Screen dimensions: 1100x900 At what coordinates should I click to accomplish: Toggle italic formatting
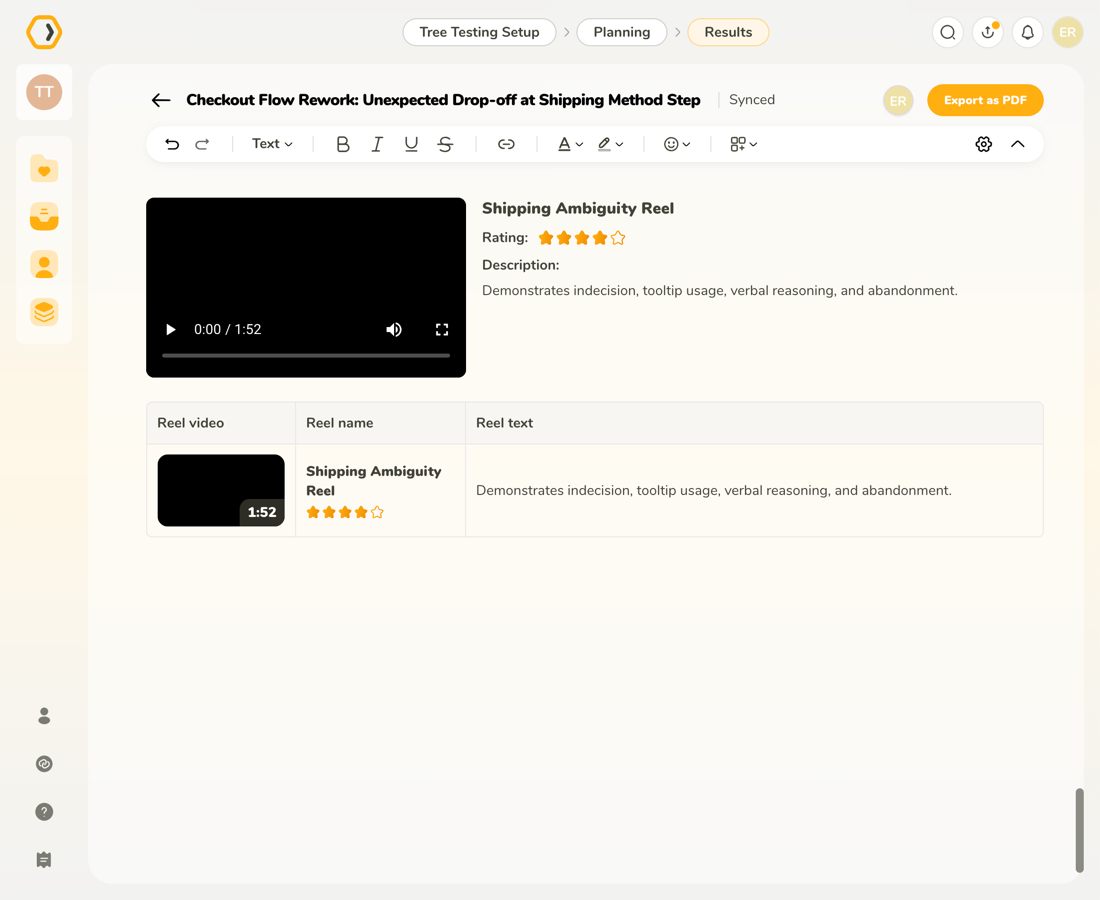377,144
